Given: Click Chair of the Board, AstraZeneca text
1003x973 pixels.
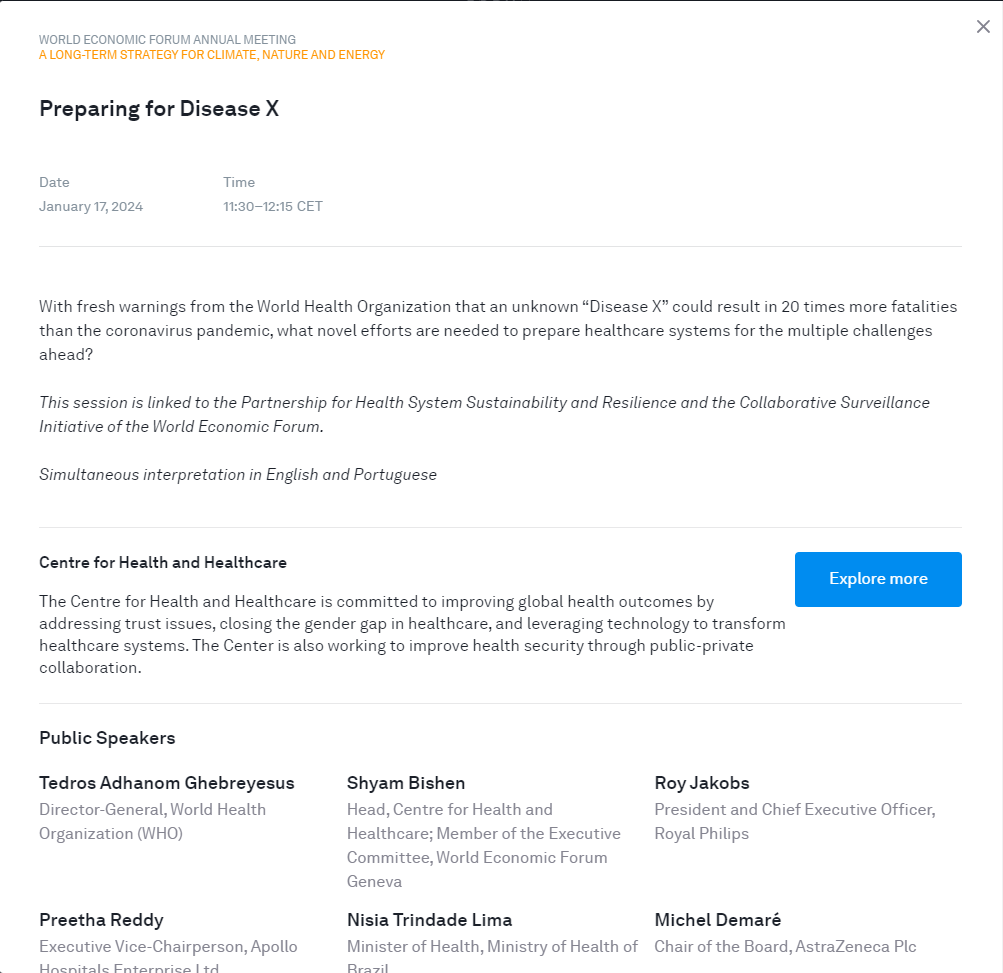Looking at the screenshot, I should [x=784, y=946].
